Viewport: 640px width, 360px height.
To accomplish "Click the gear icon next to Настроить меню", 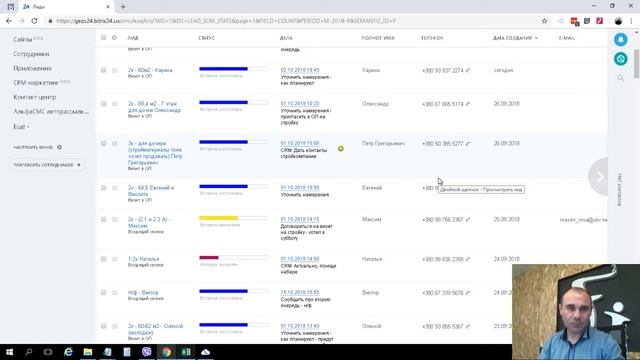I will coord(60,147).
